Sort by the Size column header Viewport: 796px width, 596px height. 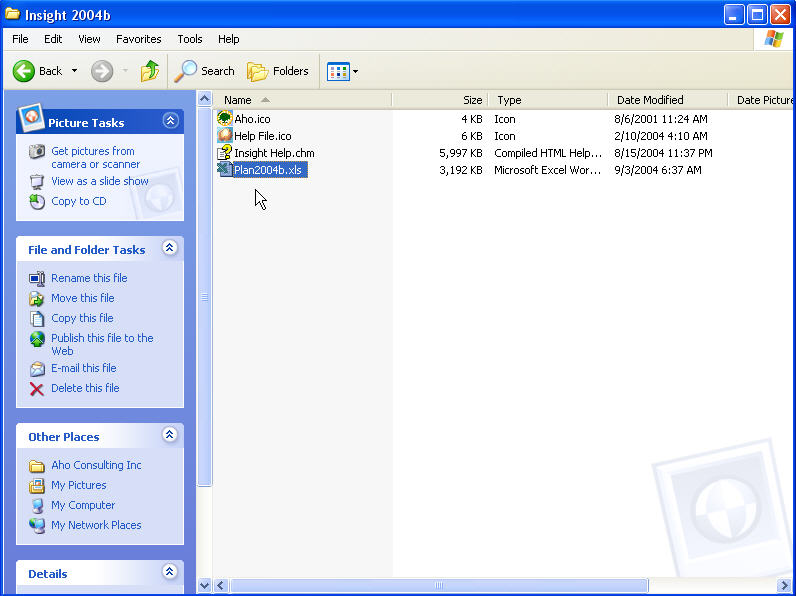pyautogui.click(x=440, y=100)
